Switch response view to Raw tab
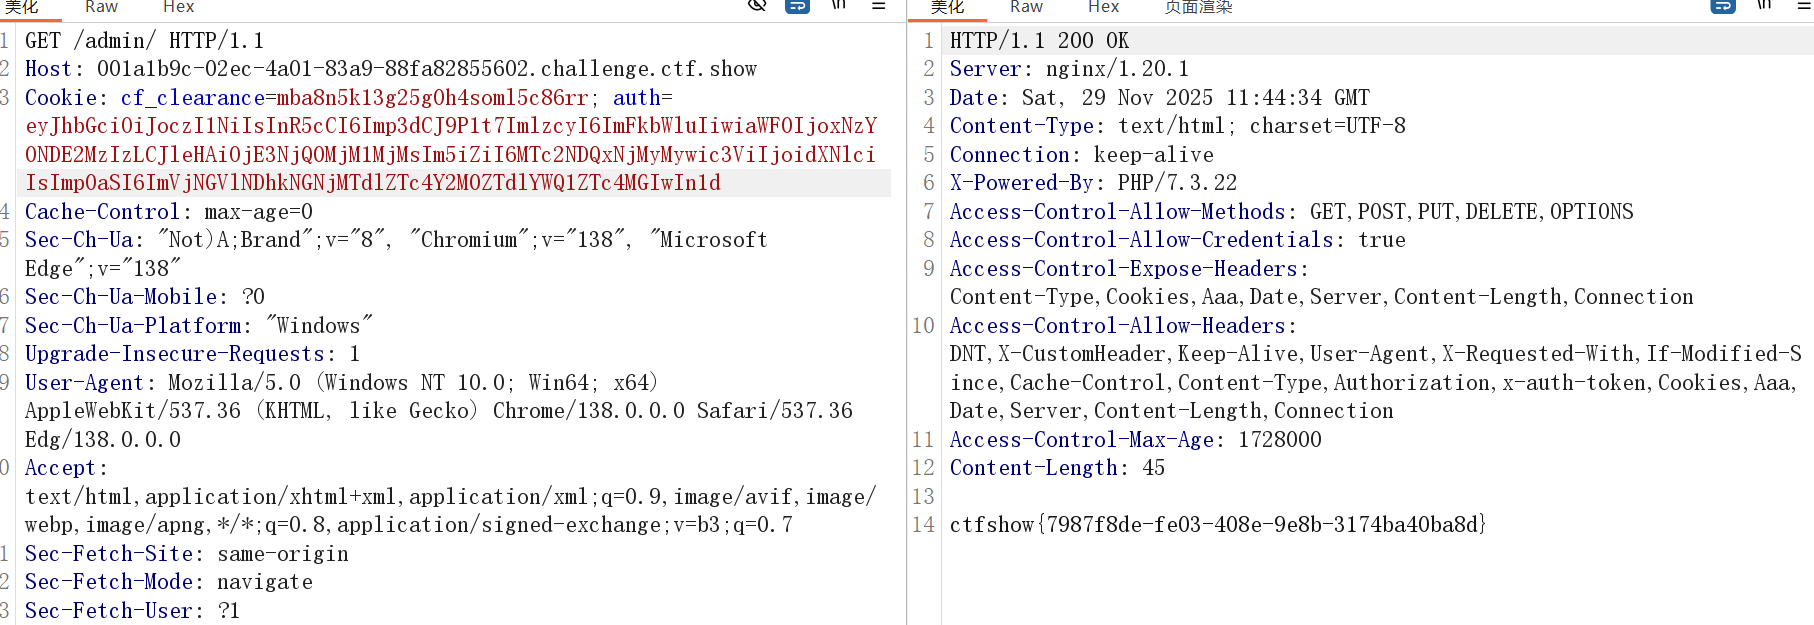The height and width of the screenshot is (625, 1814). 1026,7
